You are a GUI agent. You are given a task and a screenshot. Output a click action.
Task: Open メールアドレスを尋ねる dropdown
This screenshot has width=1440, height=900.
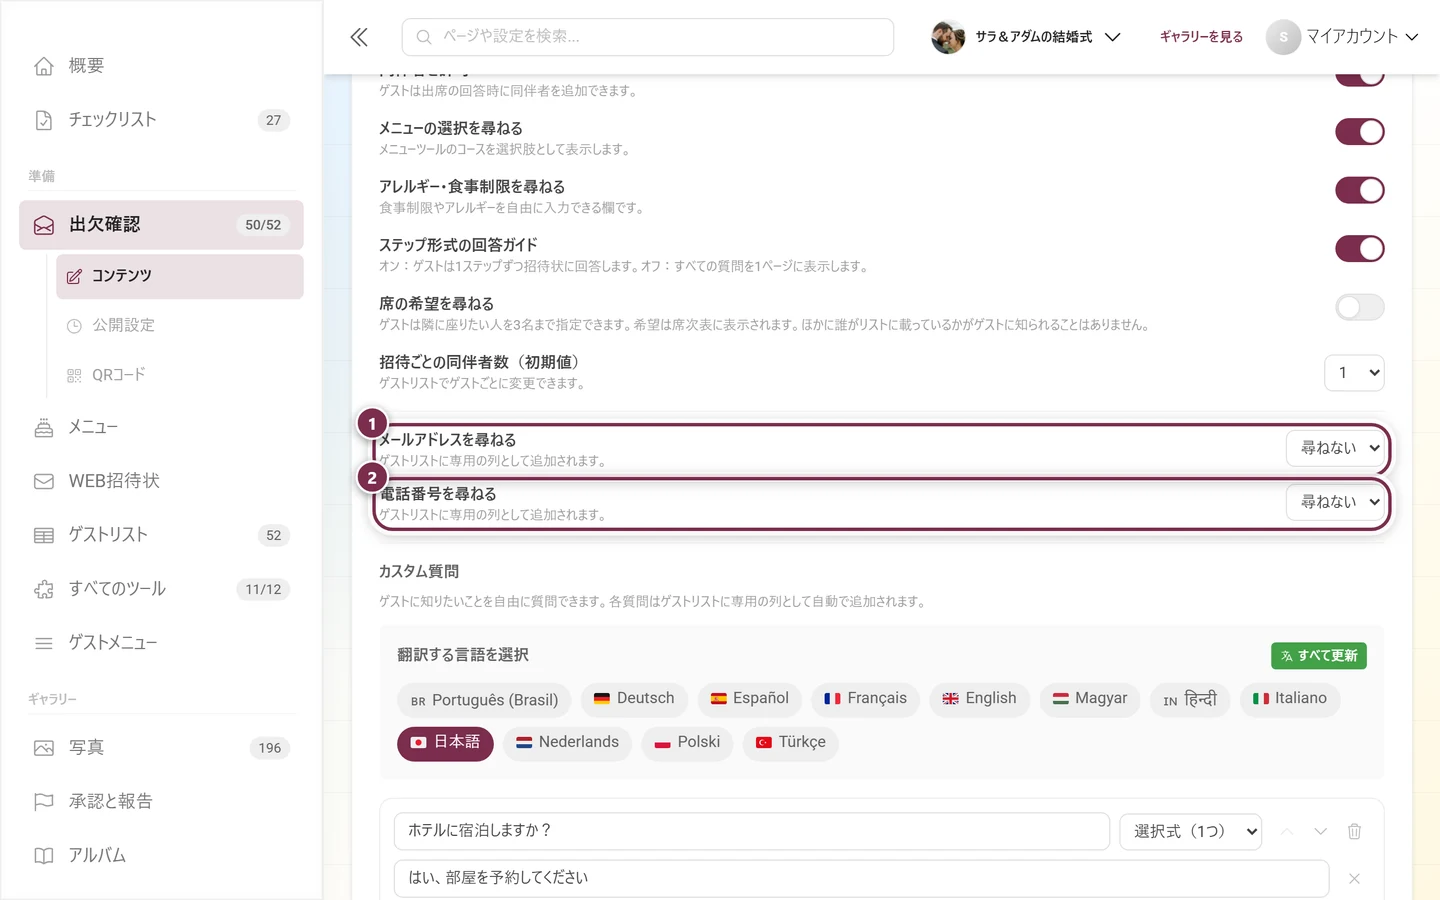(1335, 448)
